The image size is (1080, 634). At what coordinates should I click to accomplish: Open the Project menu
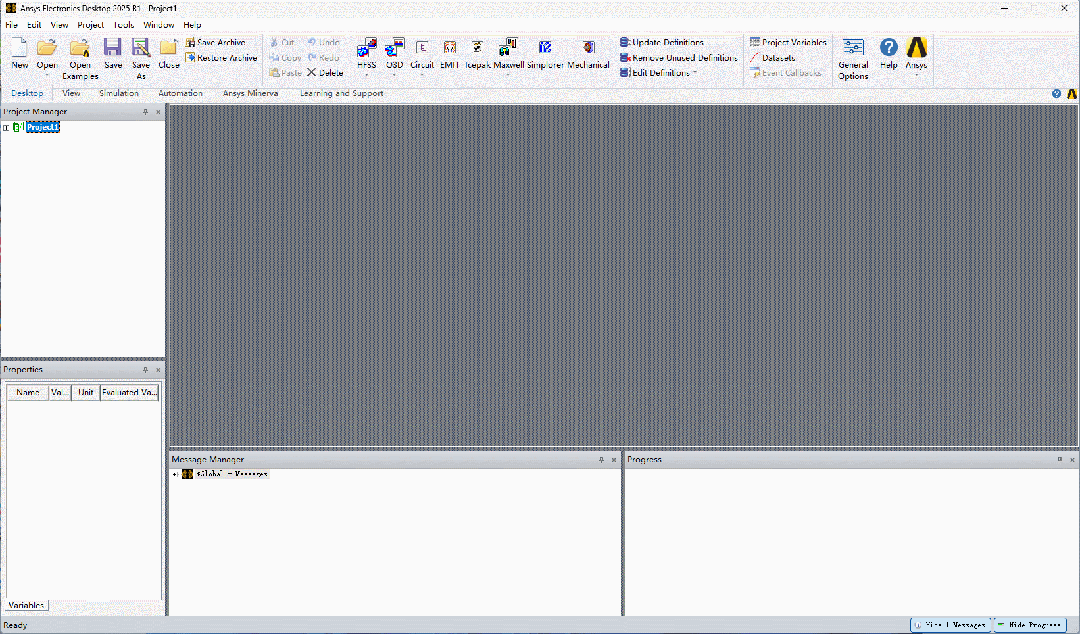[90, 25]
